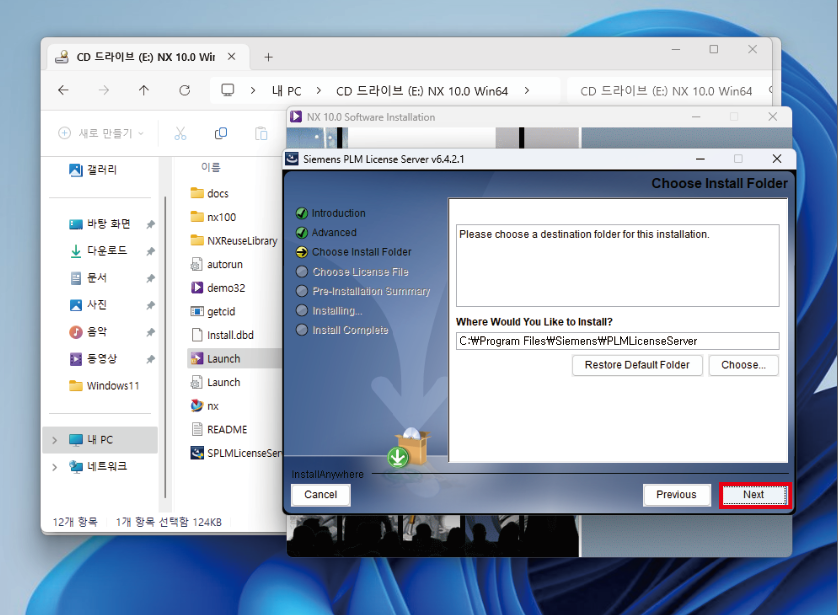838x615 pixels.
Task: Click the Copy icon in Explorer toolbar
Action: [221, 133]
